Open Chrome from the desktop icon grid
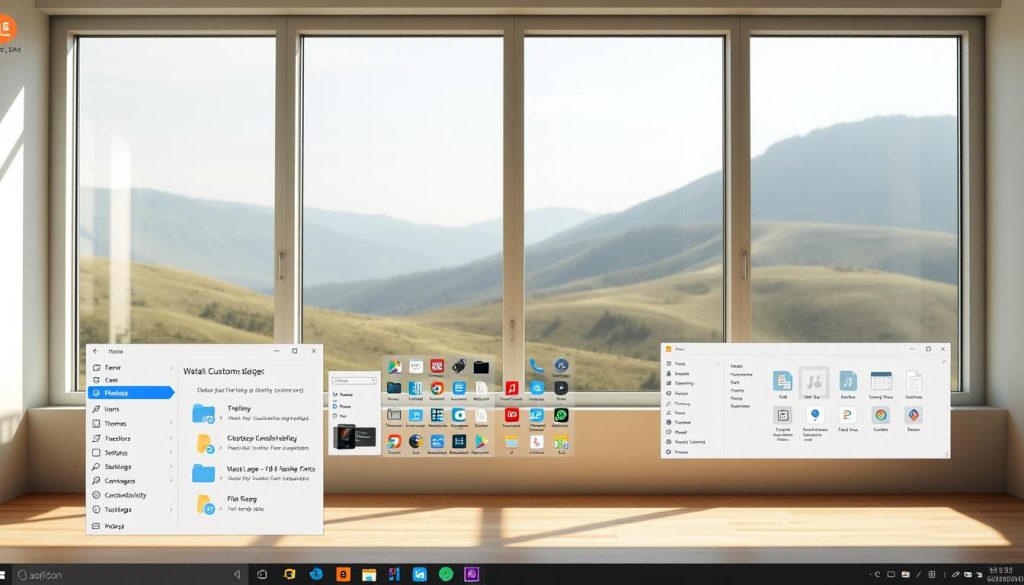Screen dimensions: 1024x585 coord(438,390)
